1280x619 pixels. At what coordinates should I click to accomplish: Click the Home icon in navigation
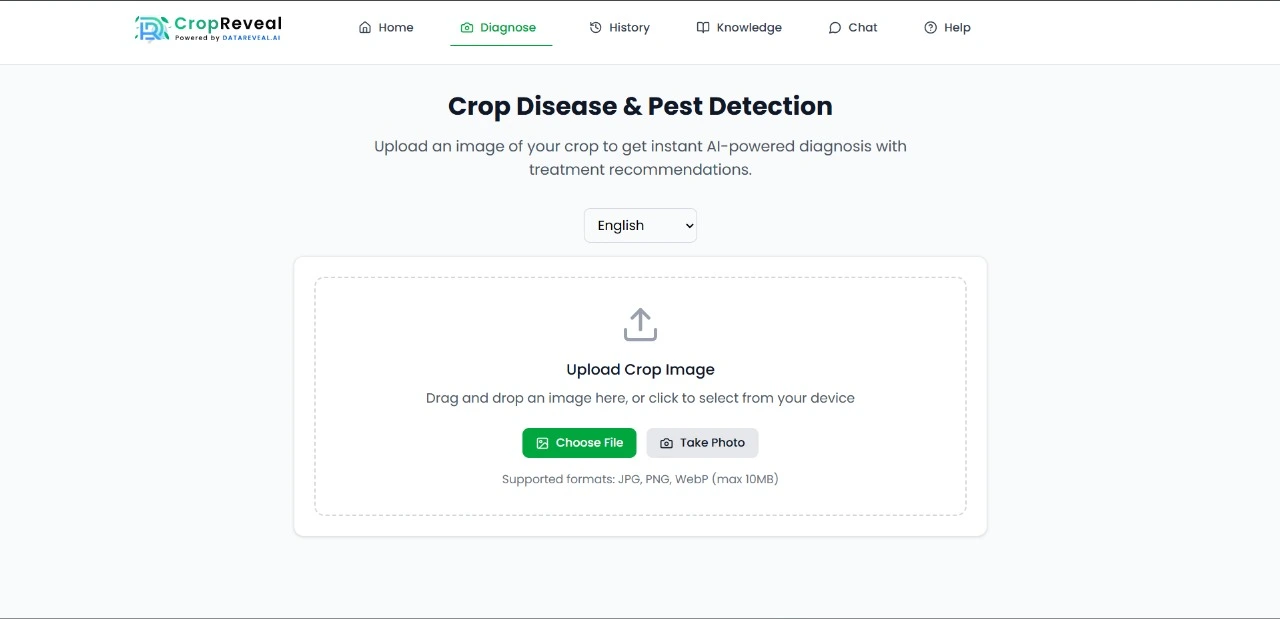pos(365,27)
